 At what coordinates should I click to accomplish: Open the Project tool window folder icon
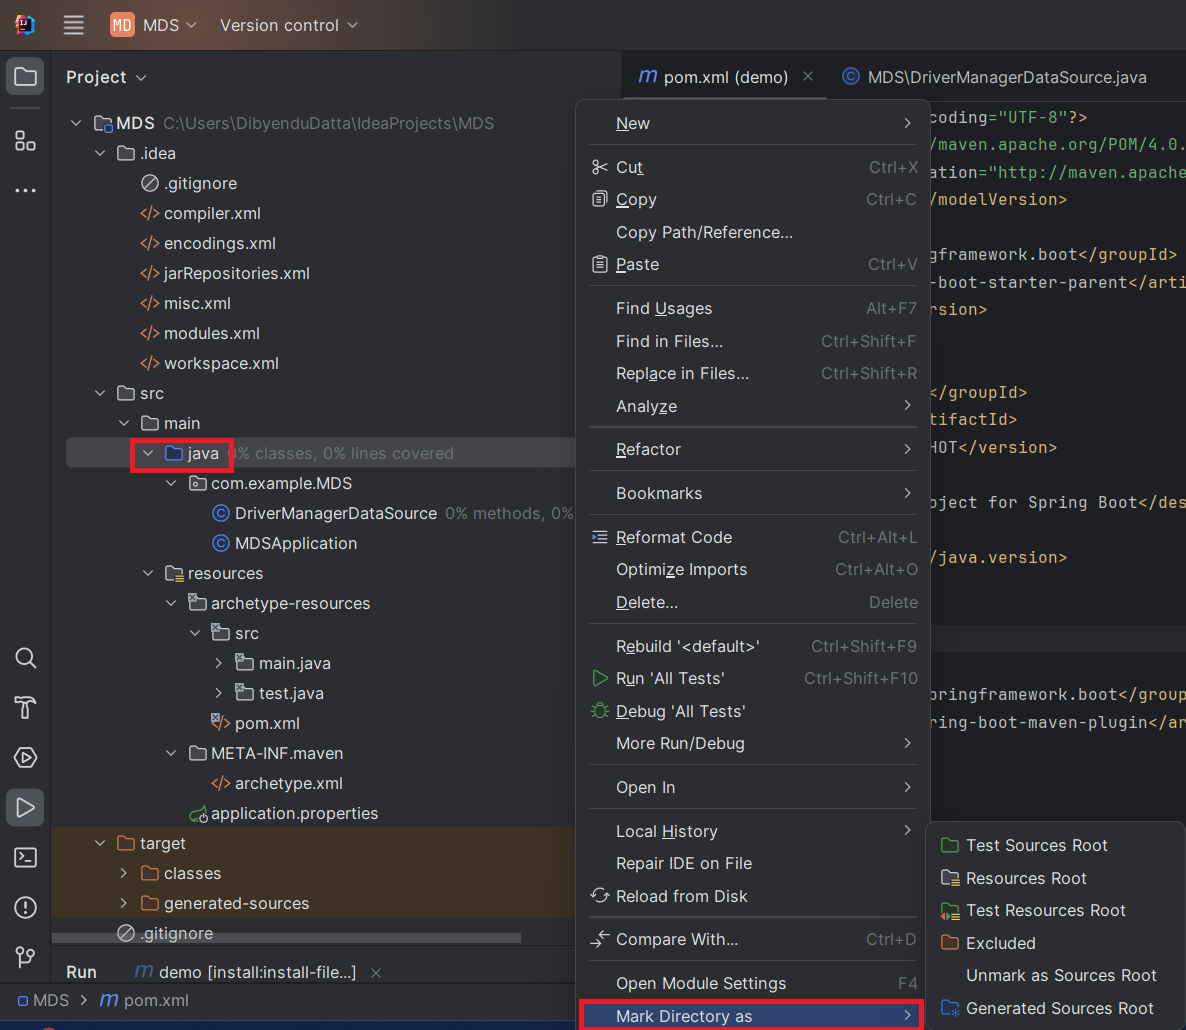coord(26,77)
